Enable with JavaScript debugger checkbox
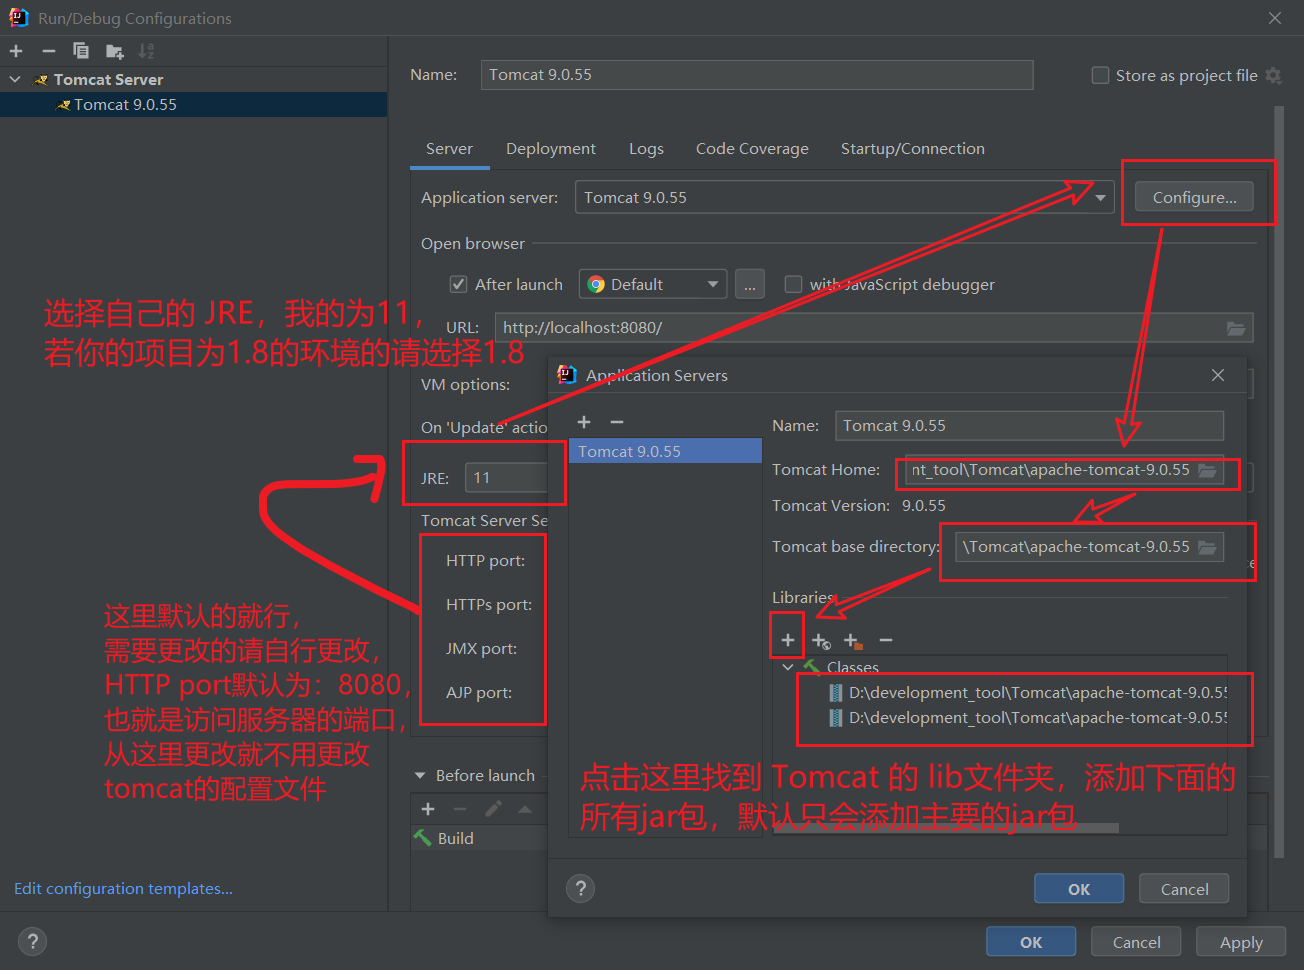The height and width of the screenshot is (970, 1304). (x=793, y=284)
